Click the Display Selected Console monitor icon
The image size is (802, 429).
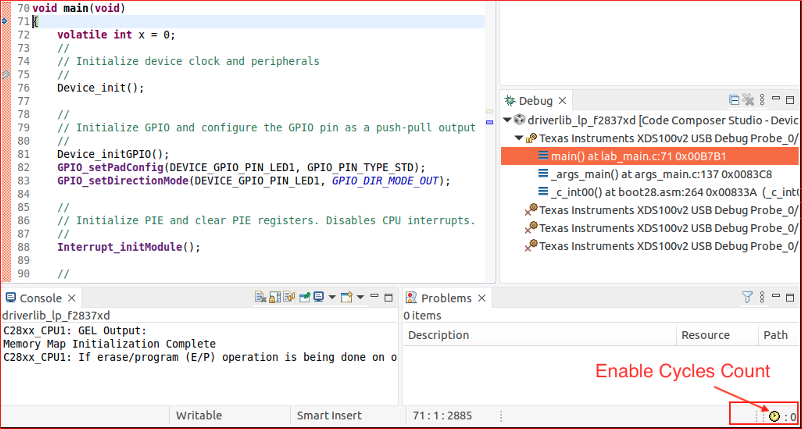(x=317, y=297)
